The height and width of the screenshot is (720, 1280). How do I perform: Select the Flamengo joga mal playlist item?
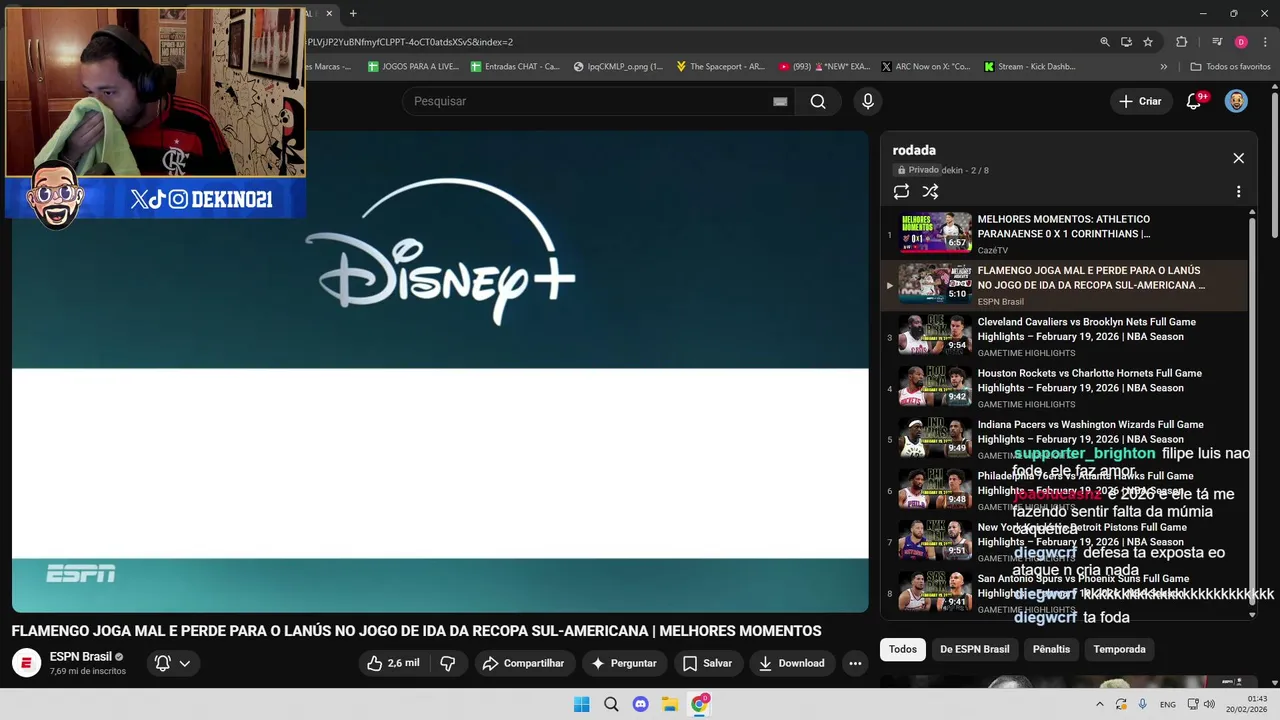pos(1064,285)
